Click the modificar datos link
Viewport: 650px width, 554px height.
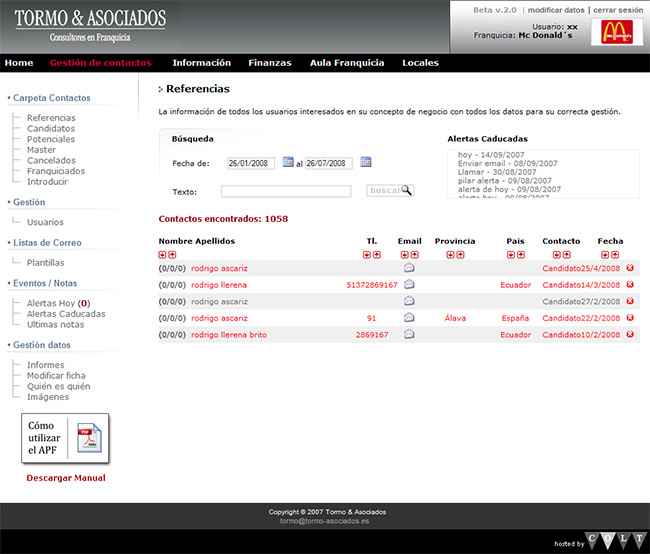tap(556, 9)
